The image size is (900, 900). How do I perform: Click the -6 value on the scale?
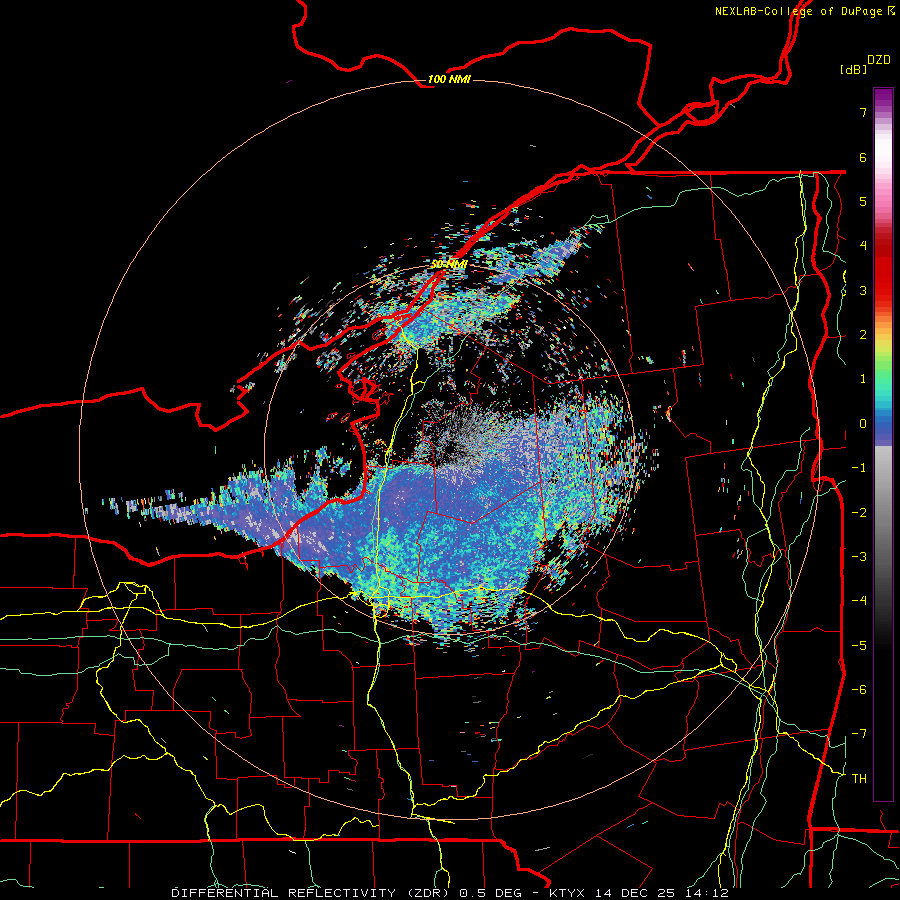point(859,690)
